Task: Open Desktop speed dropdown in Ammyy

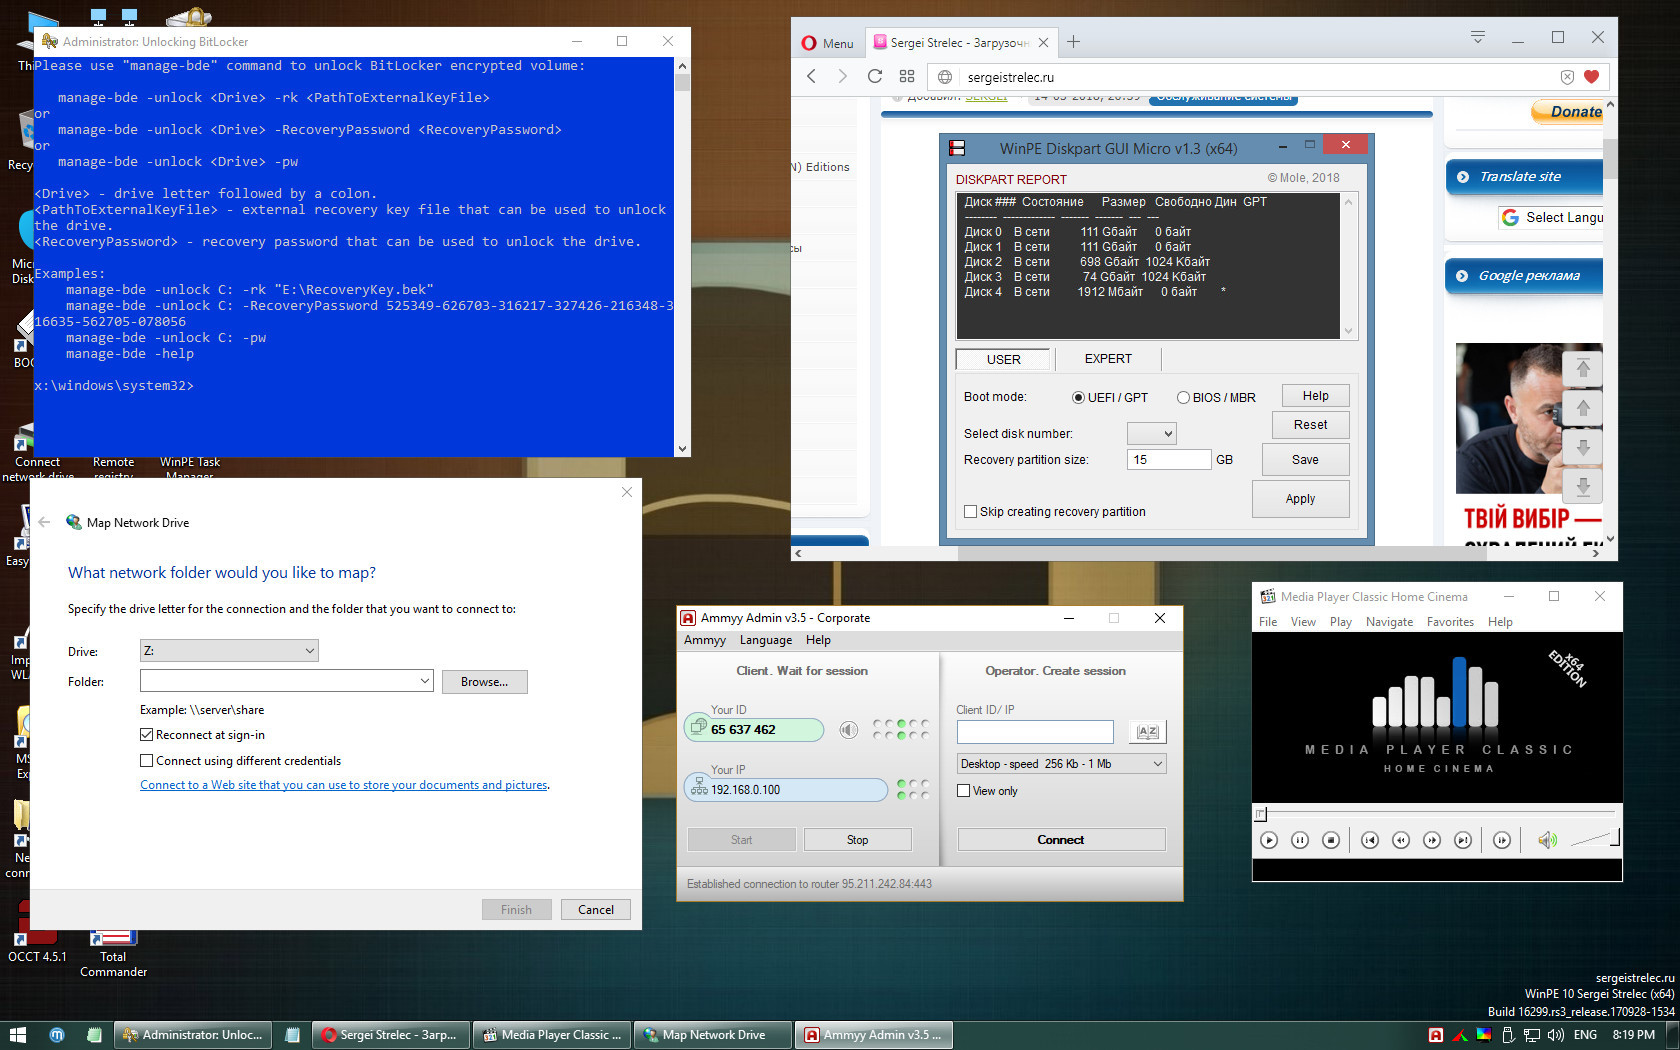Action: pos(1061,764)
